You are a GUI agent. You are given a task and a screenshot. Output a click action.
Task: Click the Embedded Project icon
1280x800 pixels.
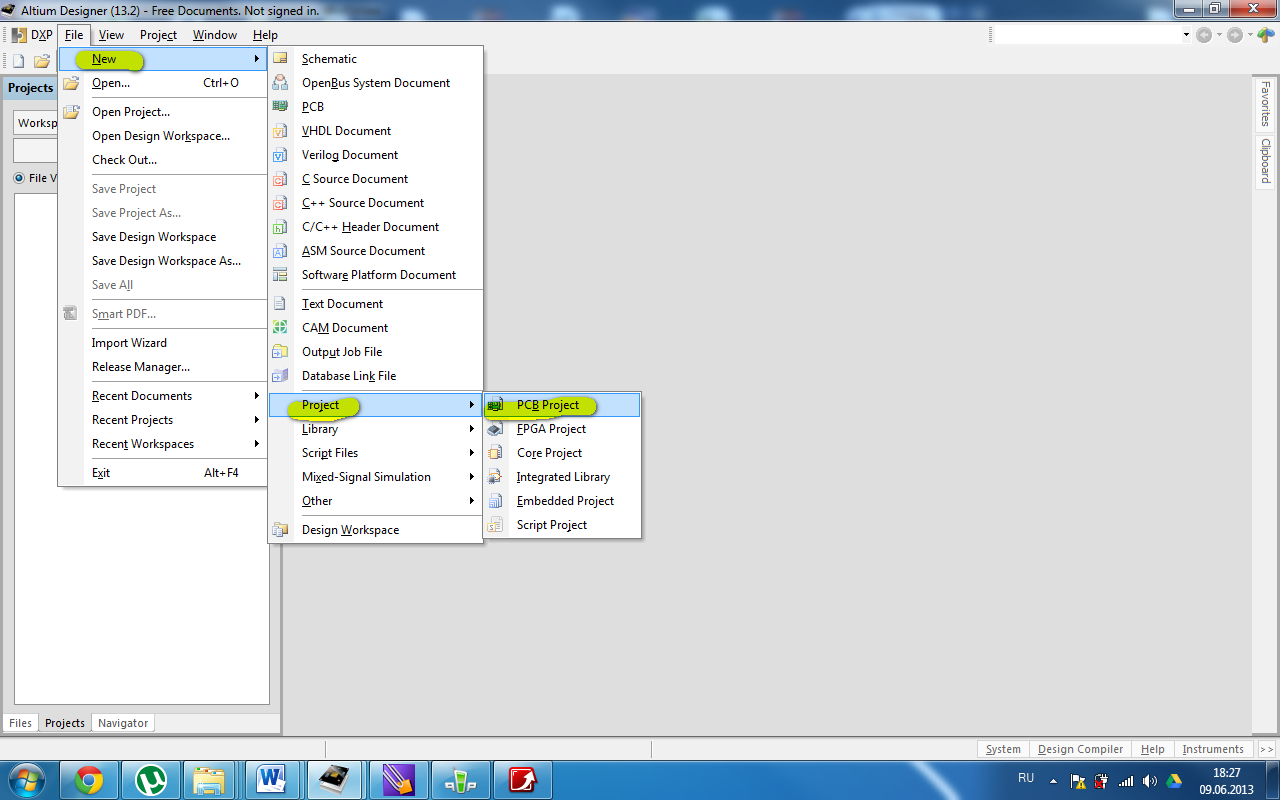click(495, 501)
